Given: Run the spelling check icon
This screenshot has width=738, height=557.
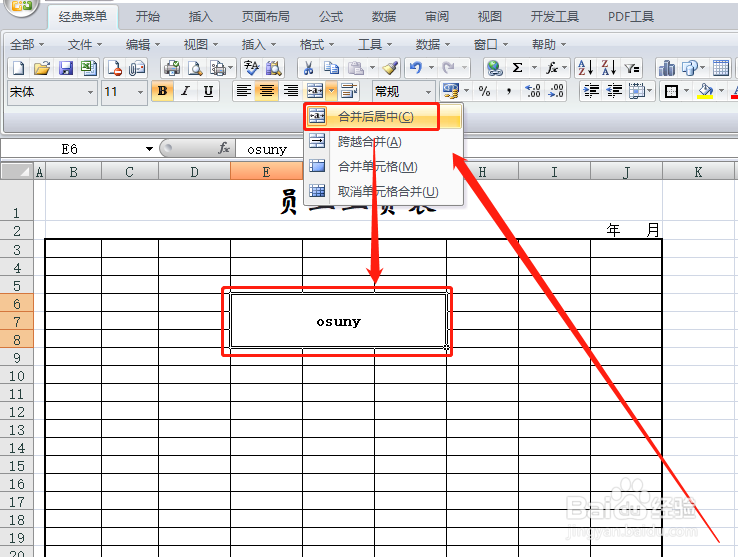Looking at the screenshot, I should tap(251, 68).
